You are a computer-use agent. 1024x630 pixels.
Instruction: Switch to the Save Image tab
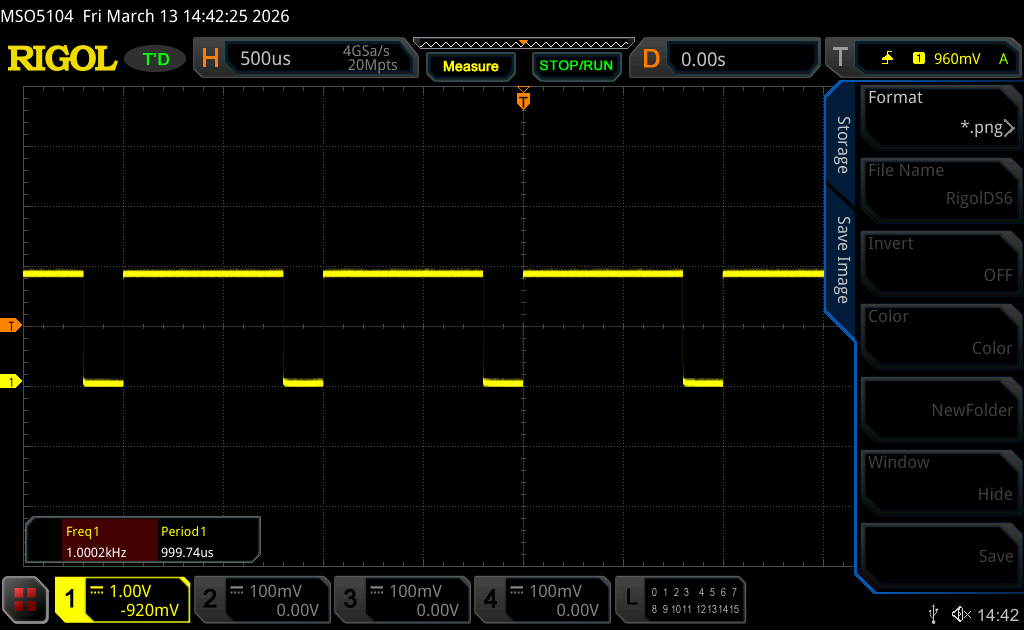[x=843, y=260]
